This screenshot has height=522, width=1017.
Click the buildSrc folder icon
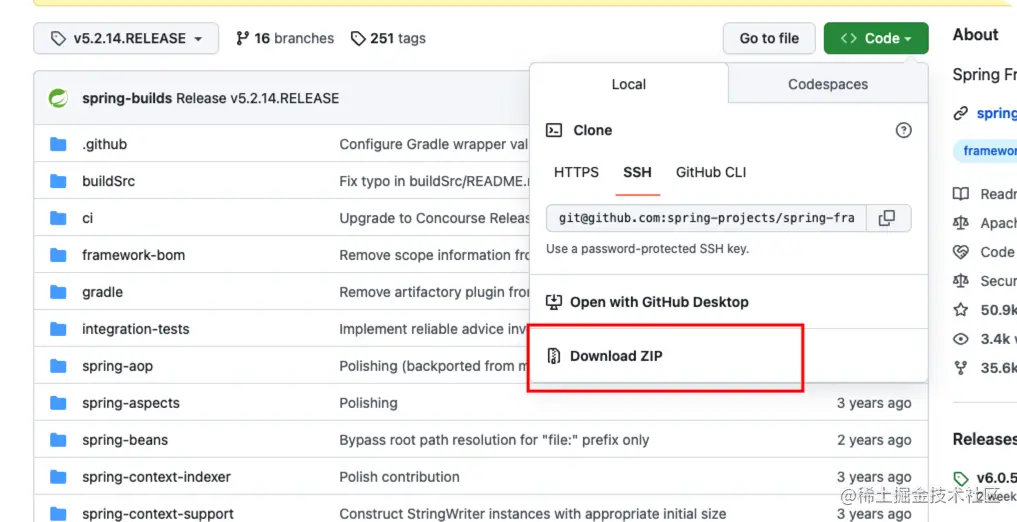click(58, 181)
